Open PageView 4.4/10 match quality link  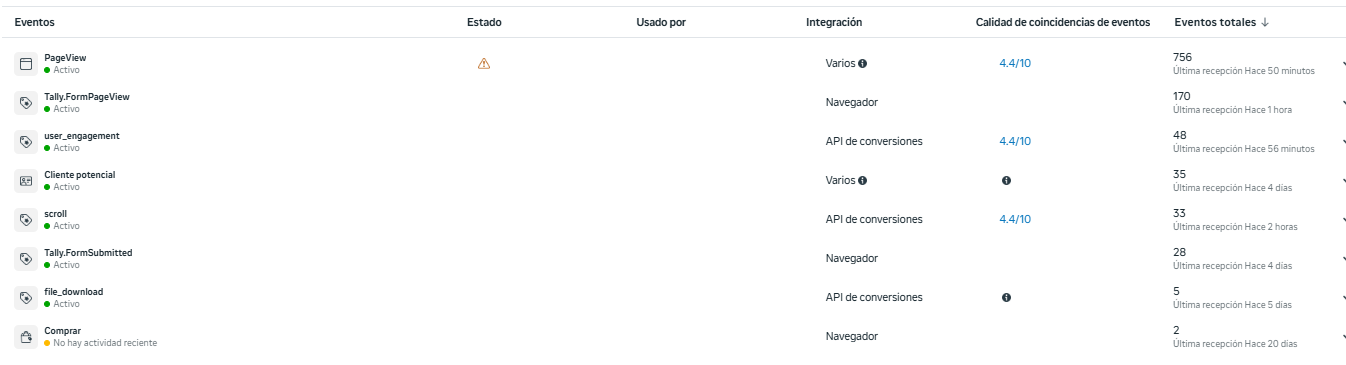click(x=1015, y=63)
